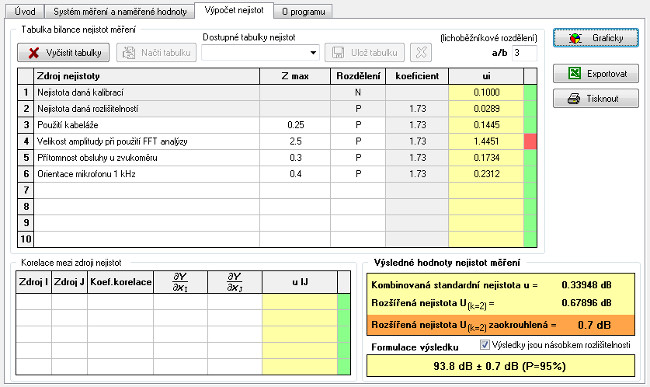The image size is (650, 387).
Task: Click the Rozdělení column header
Action: [358, 76]
